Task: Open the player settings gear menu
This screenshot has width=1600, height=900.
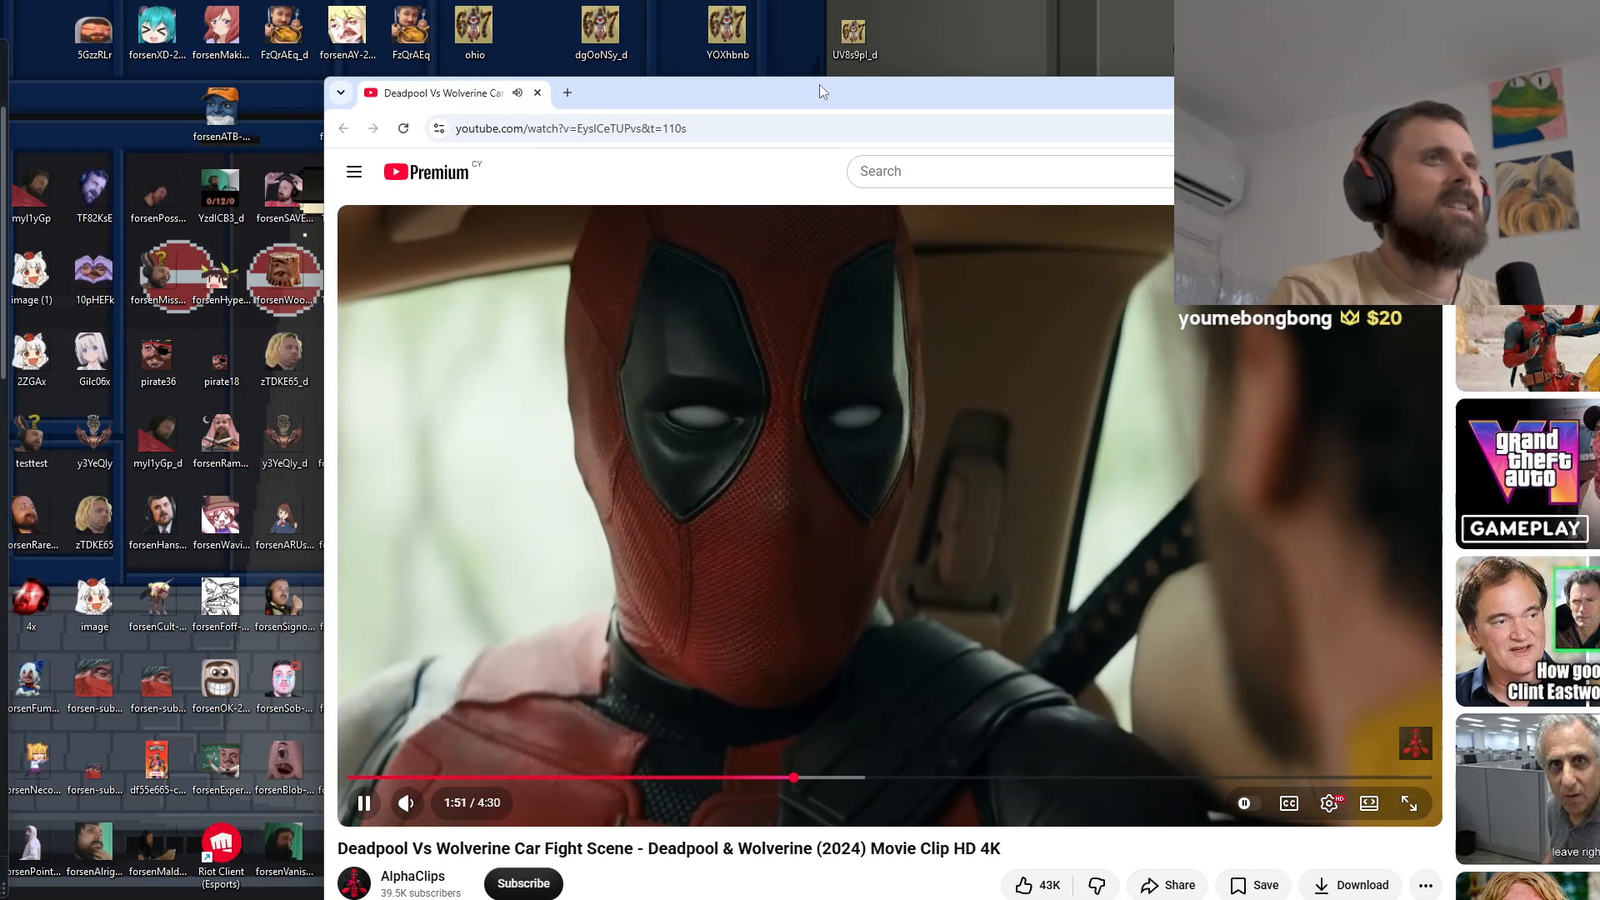Action: 1330,803
